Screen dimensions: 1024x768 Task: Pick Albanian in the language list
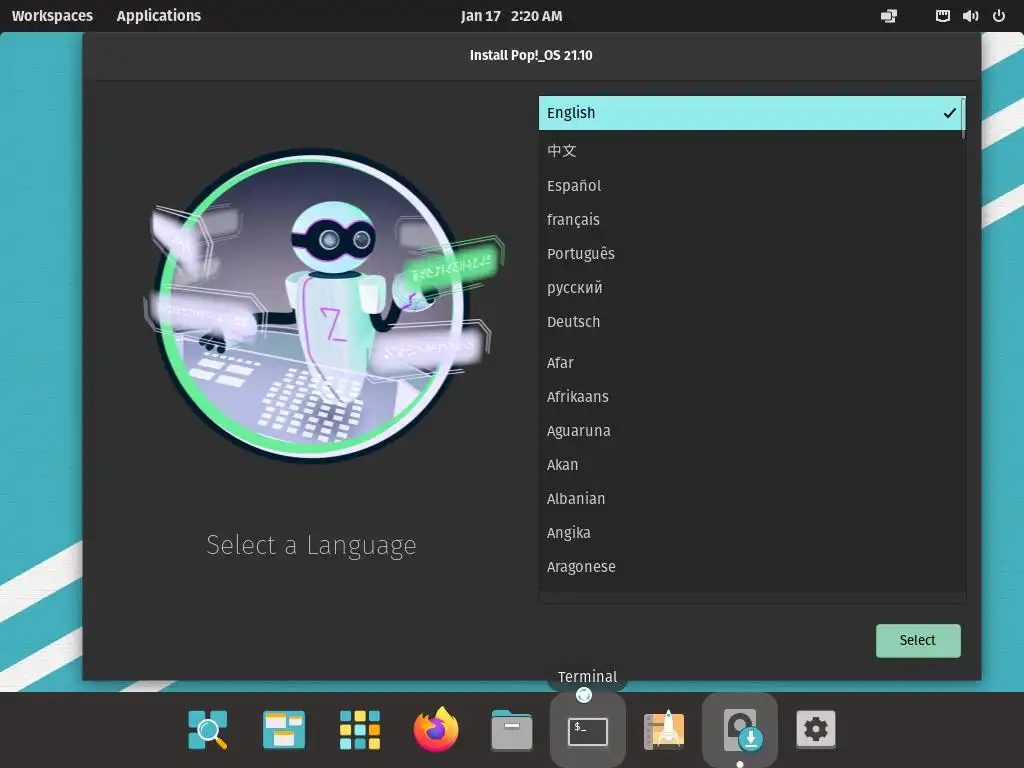click(x=750, y=498)
